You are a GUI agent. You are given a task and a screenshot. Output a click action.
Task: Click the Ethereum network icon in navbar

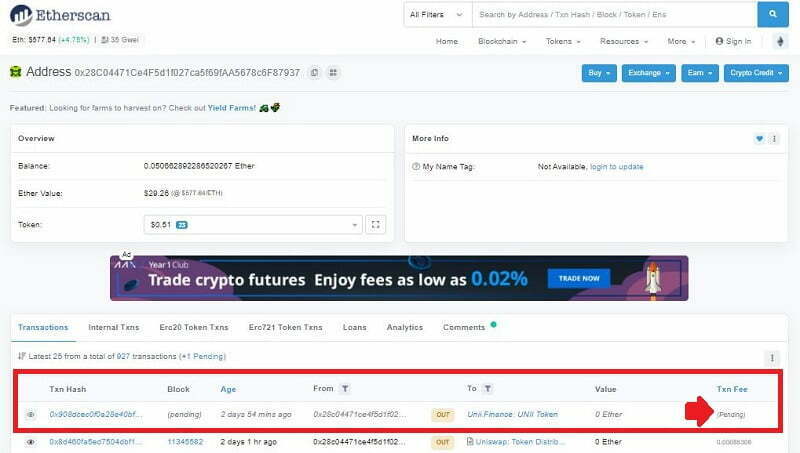(780, 41)
